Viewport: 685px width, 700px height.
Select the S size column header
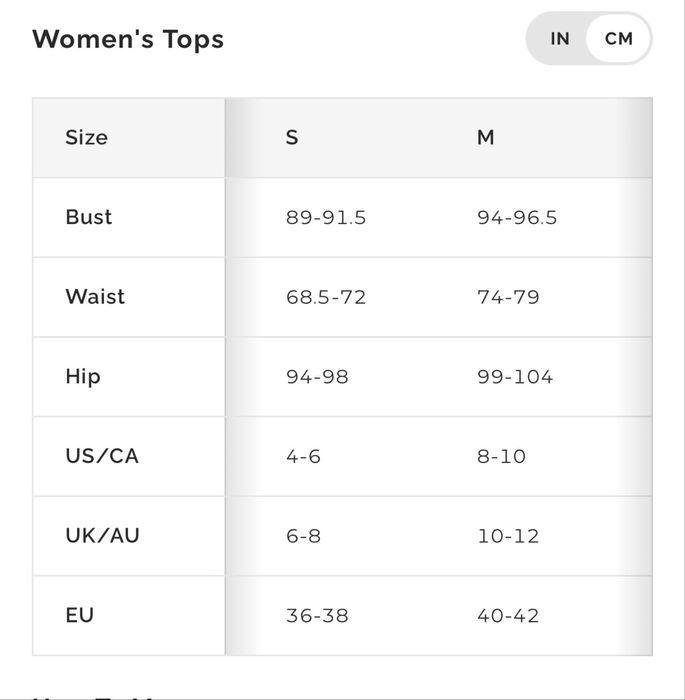(292, 138)
